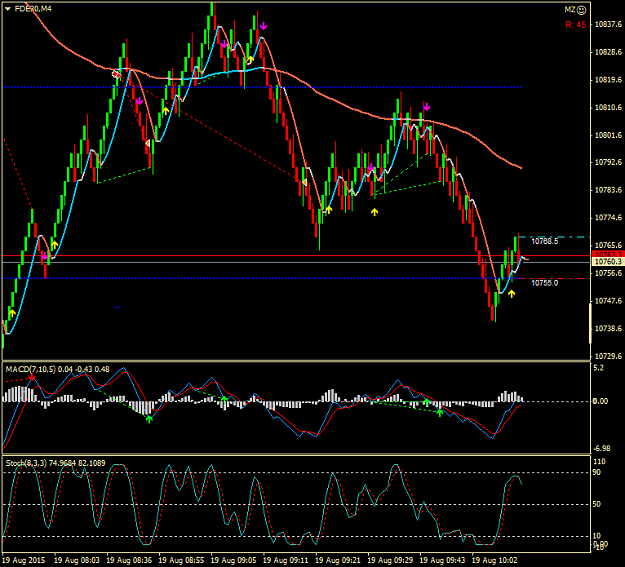Viewport: 625px width, 567px height.
Task: Select the red down arrow in MACD panel
Action: (32, 377)
